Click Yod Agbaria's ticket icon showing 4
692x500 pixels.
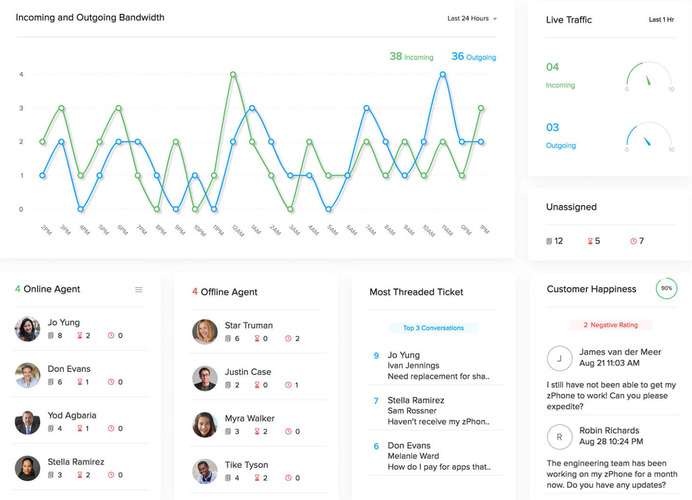[51, 429]
